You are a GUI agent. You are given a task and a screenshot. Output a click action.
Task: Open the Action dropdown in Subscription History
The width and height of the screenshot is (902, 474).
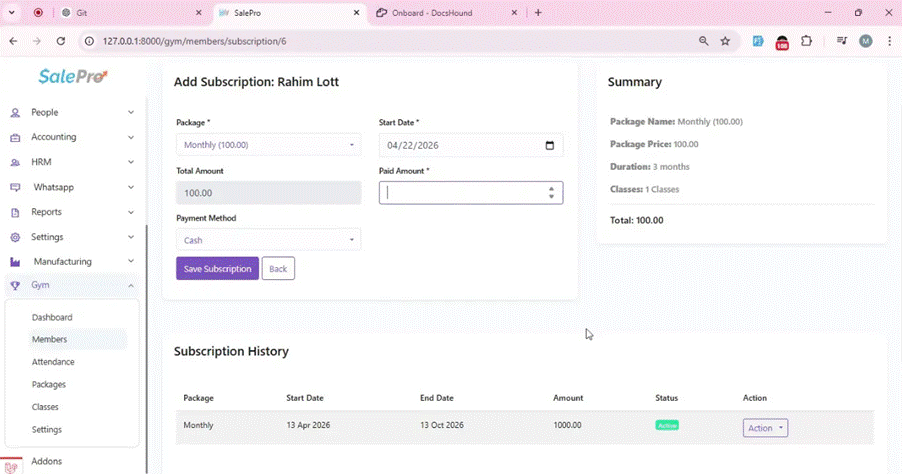pos(765,428)
